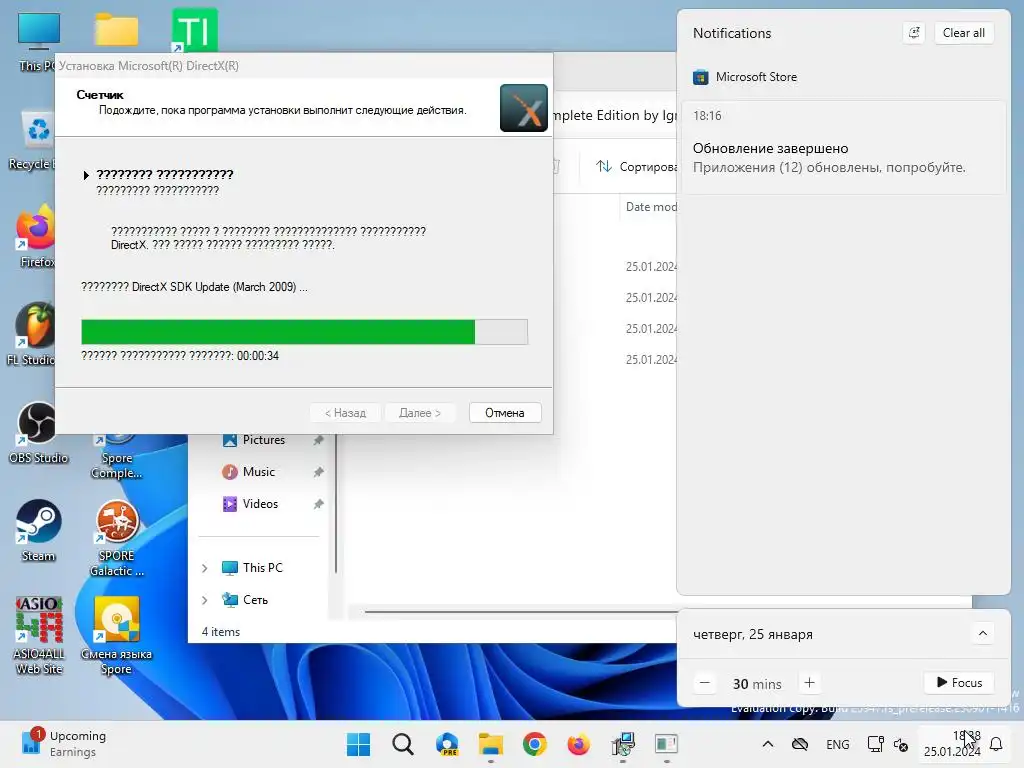Open the Recycle Bin desktop icon
1024x768 pixels.
[x=33, y=140]
